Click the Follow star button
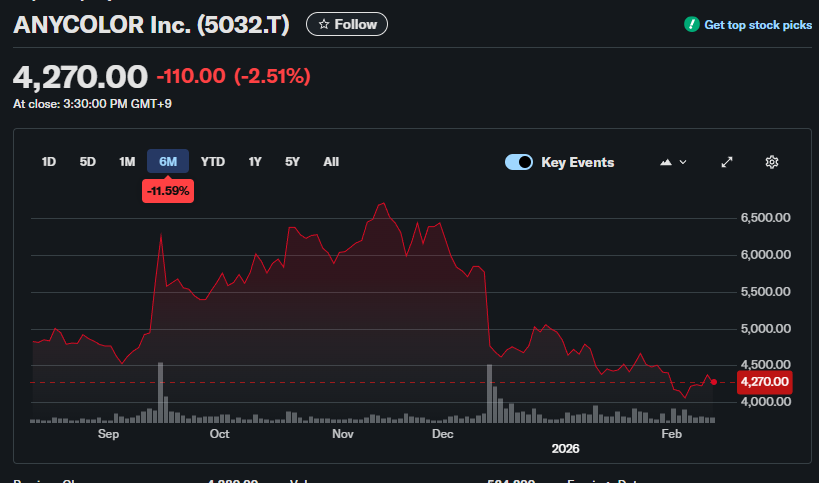Image resolution: width=819 pixels, height=483 pixels. pyautogui.click(x=347, y=25)
